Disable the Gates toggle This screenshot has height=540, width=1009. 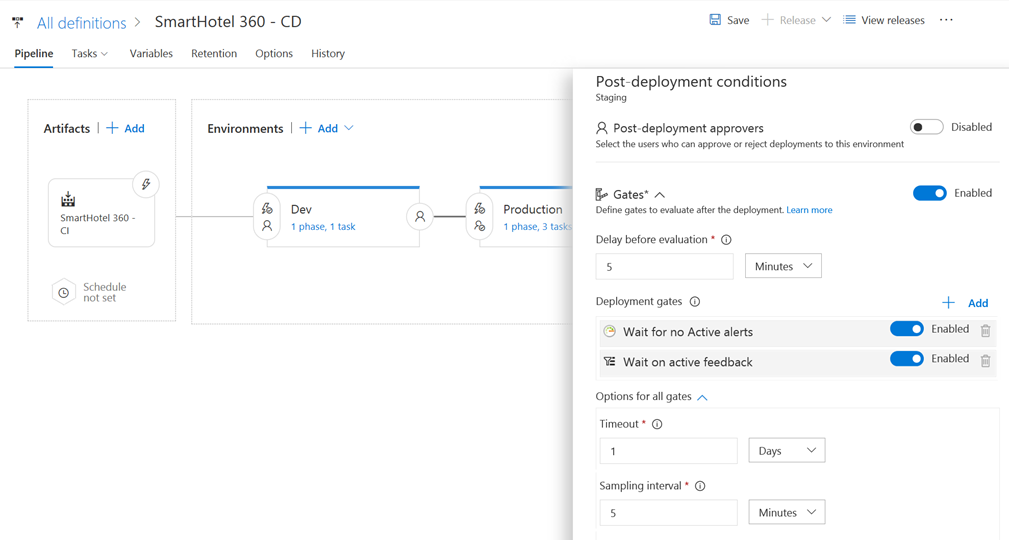pos(929,193)
